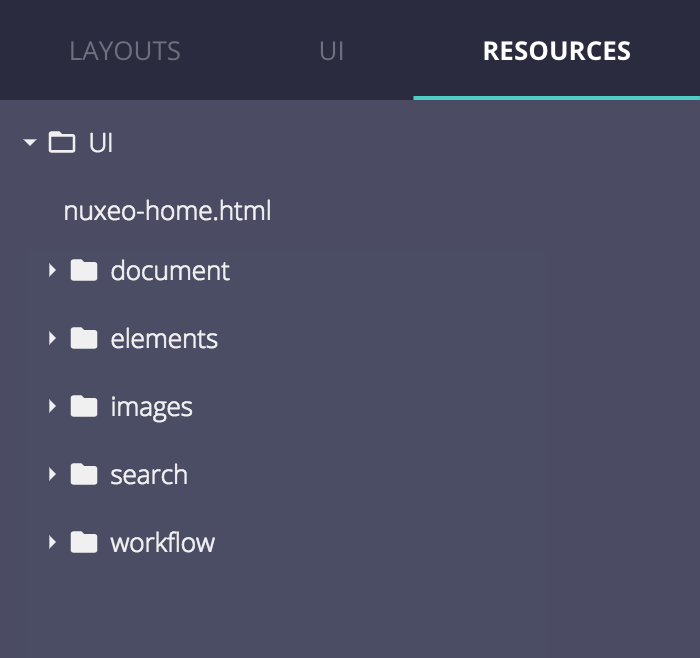Expand the document folder arrow

click(x=53, y=271)
